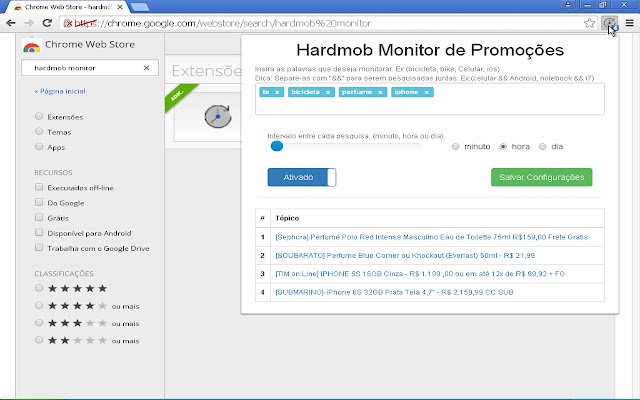This screenshot has width=640, height=400.
Task: Remove the 'bicicleta' keyword tag
Action: pos(328,92)
